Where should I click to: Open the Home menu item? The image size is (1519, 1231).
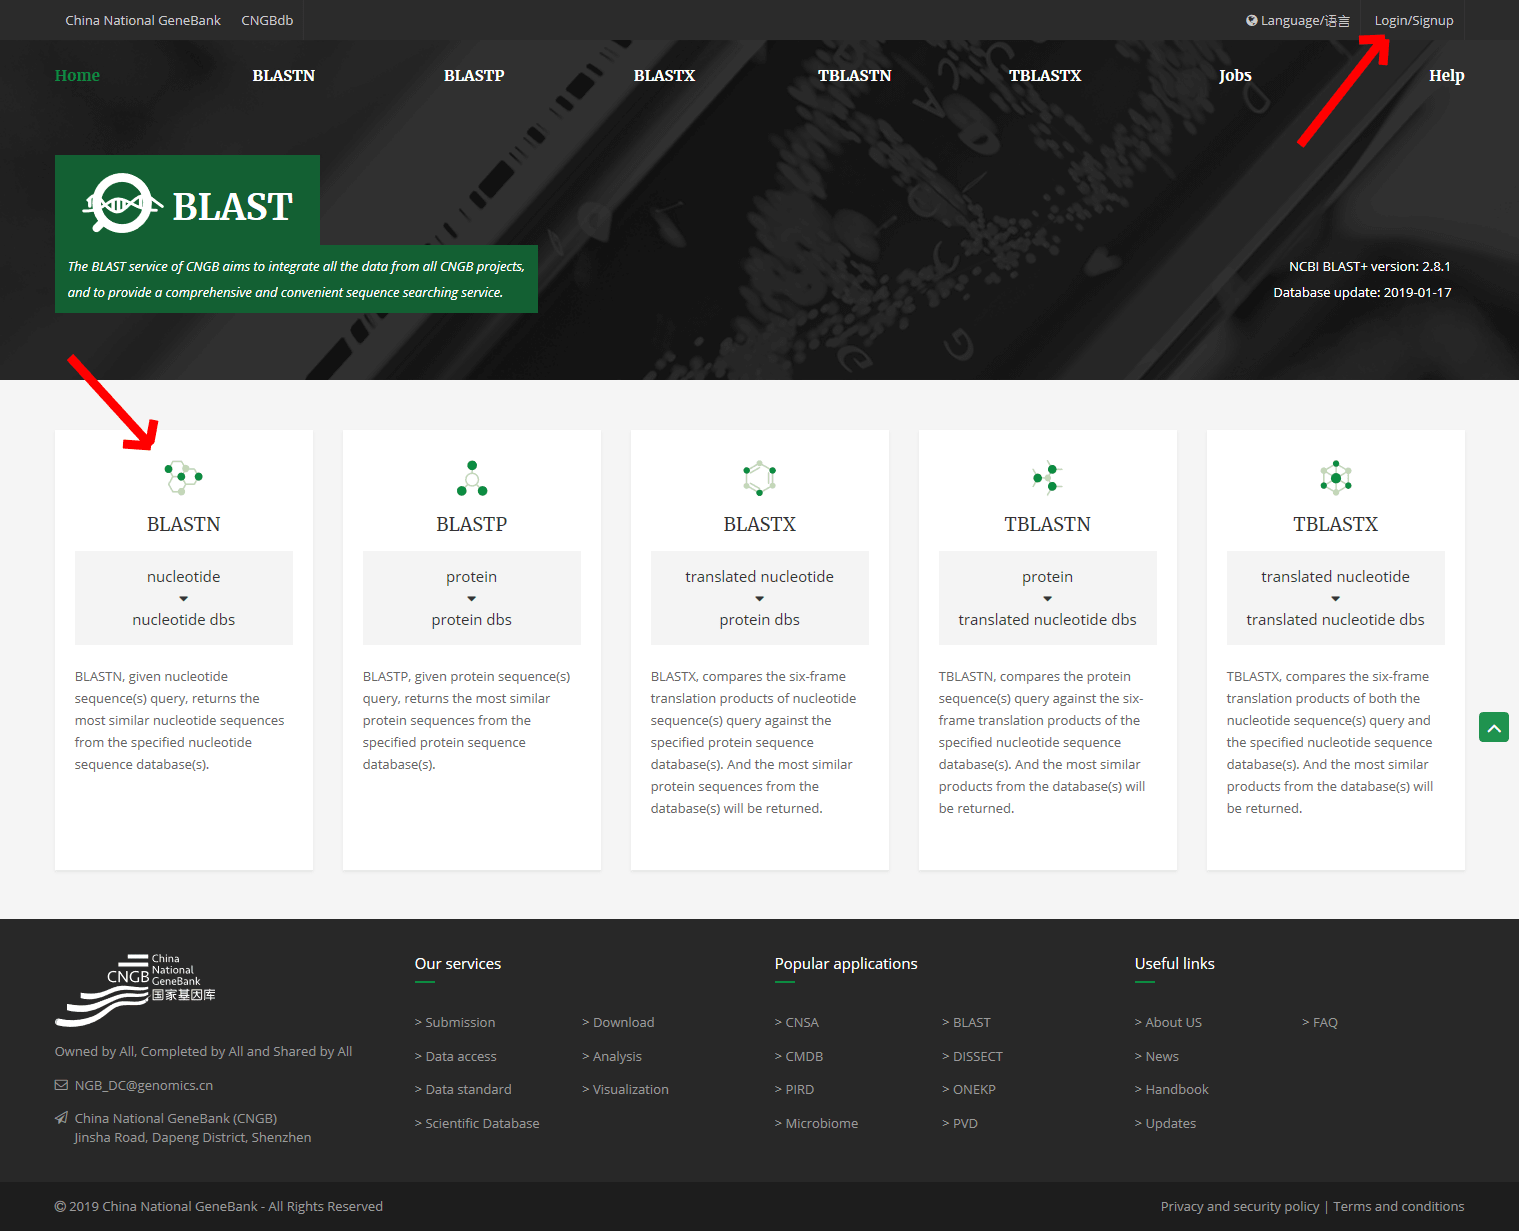(x=77, y=75)
